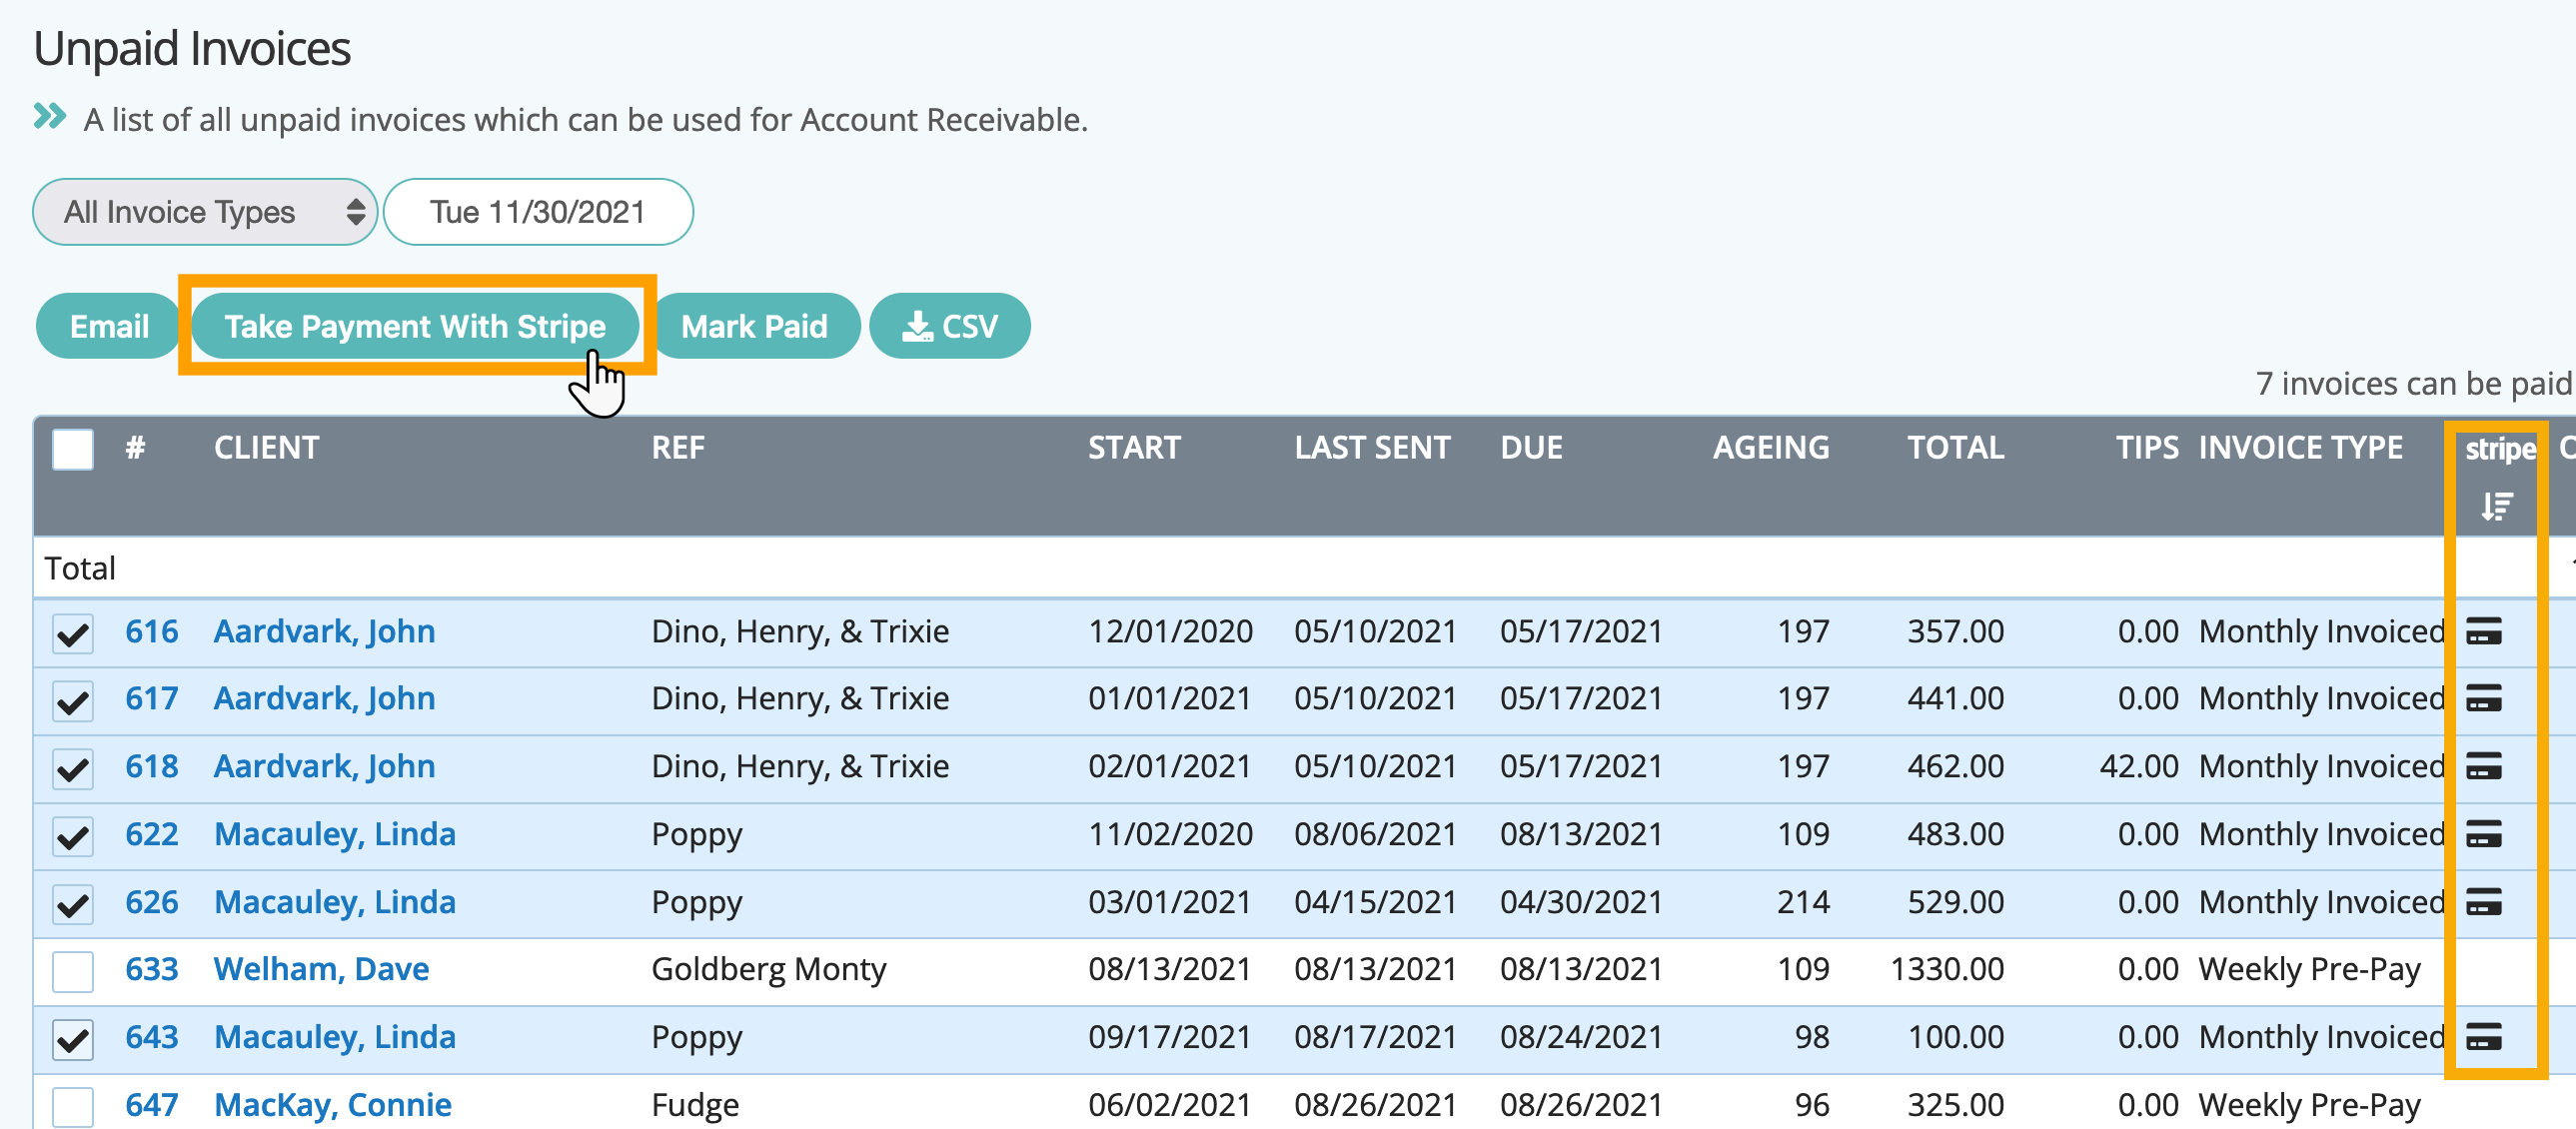Image resolution: width=2576 pixels, height=1129 pixels.
Task: Open invoice number 643 link
Action: [151, 1037]
